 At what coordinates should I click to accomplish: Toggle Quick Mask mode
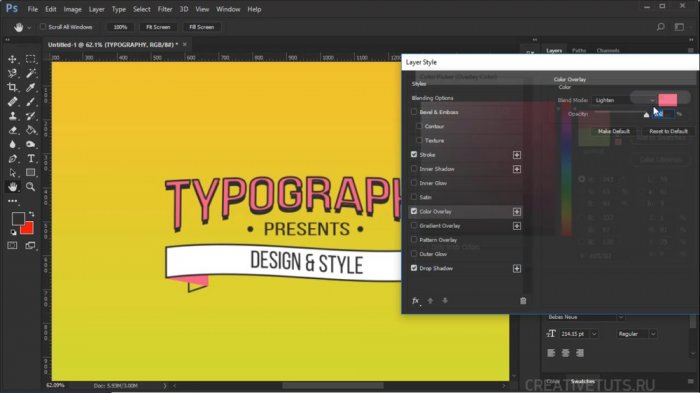12,246
